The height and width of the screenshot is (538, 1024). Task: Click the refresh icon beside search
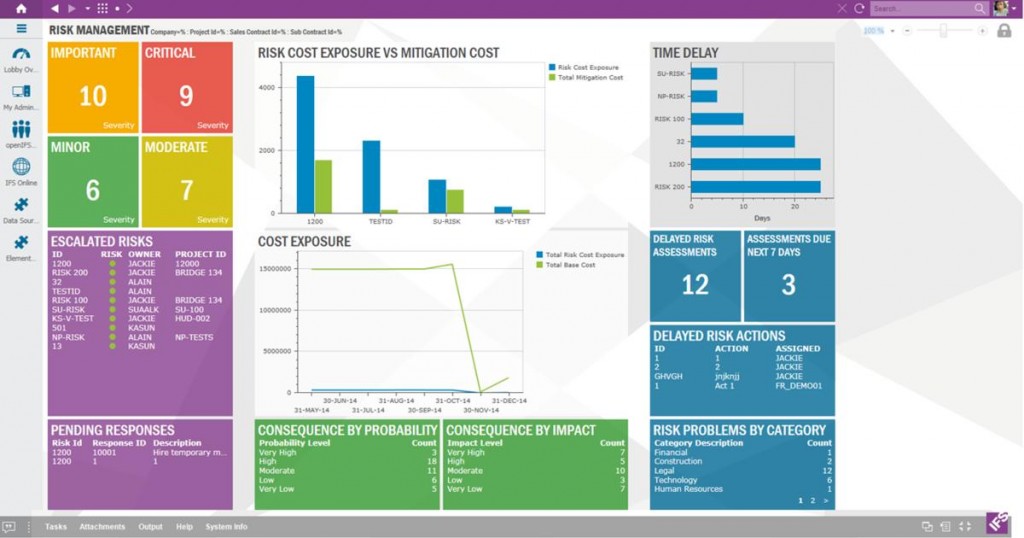click(x=859, y=8)
